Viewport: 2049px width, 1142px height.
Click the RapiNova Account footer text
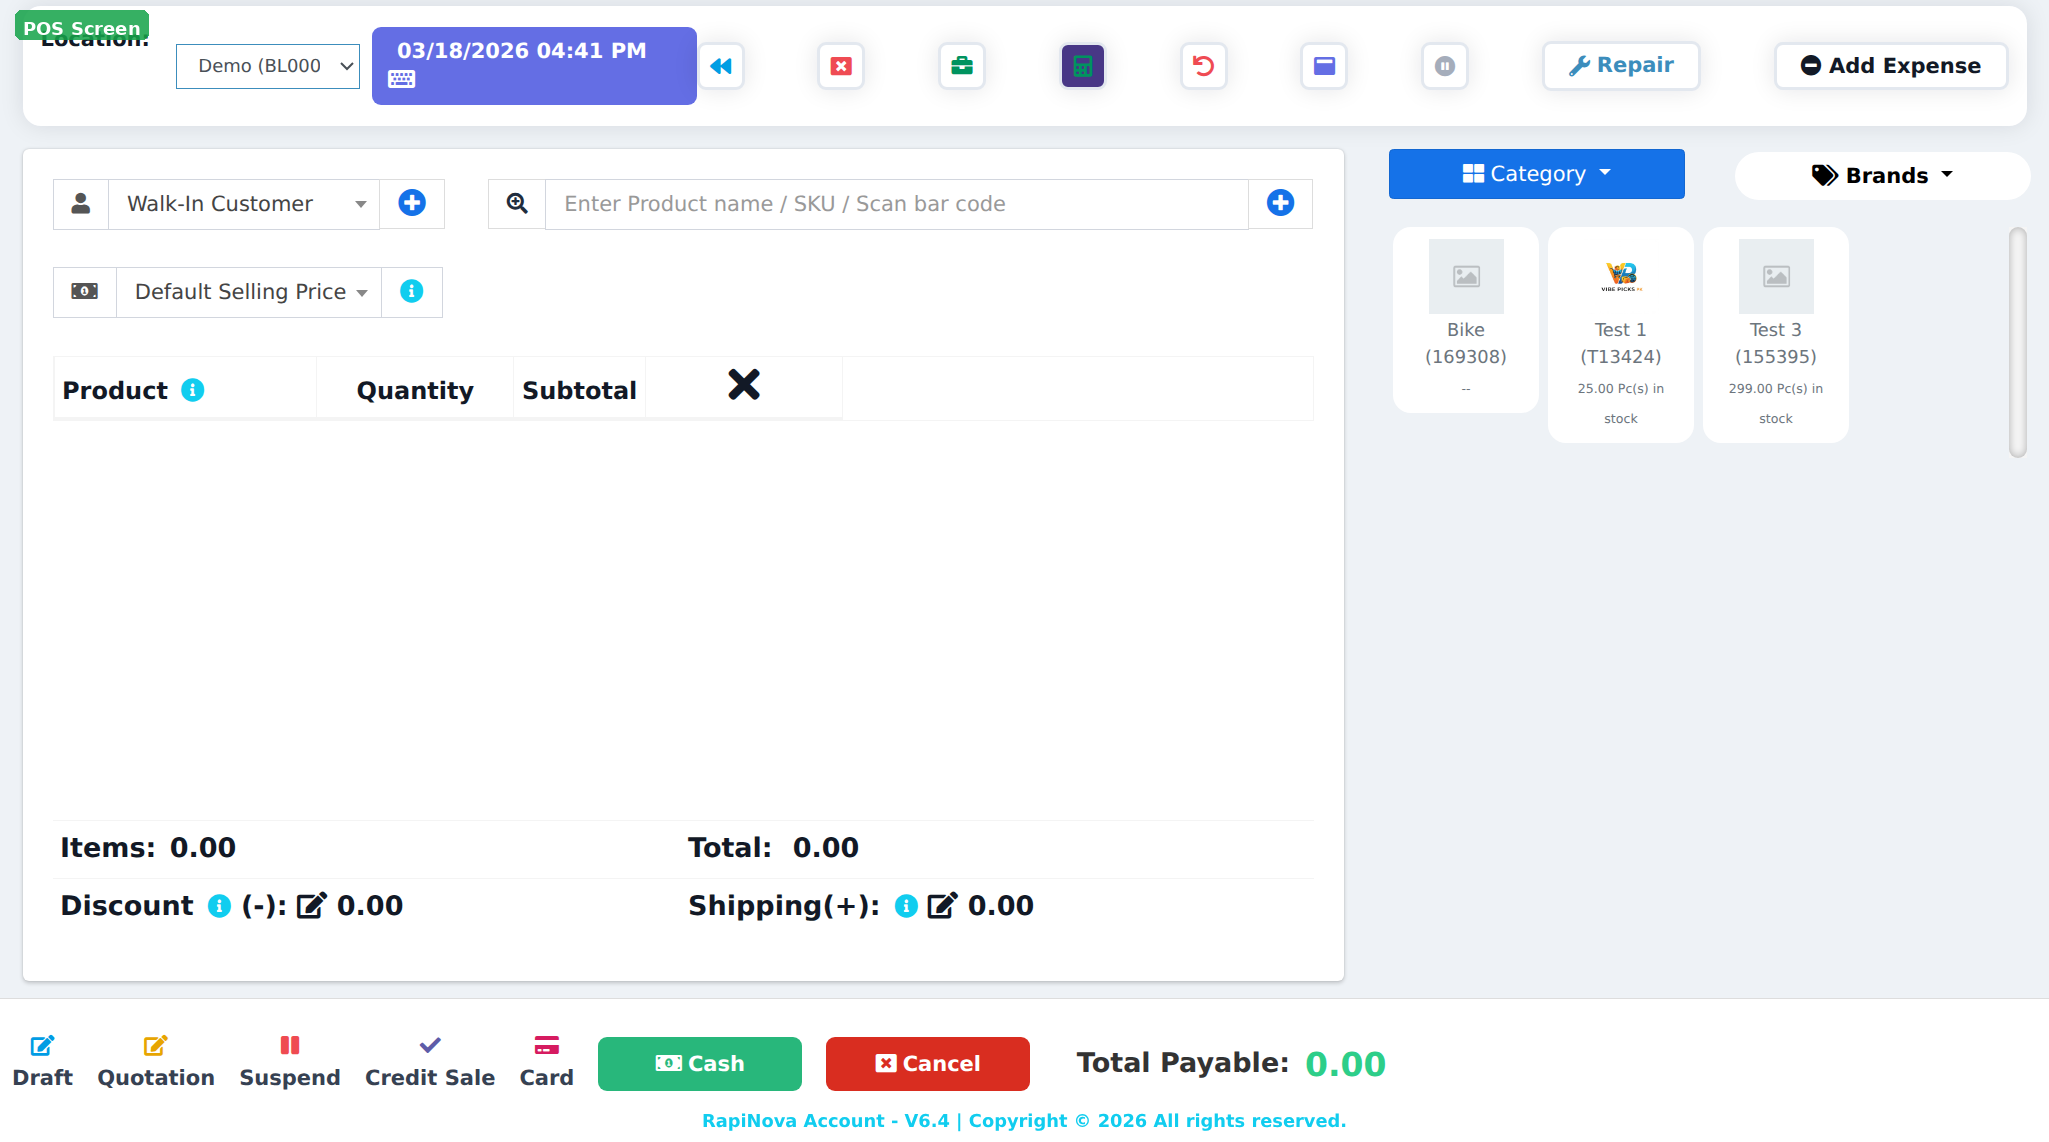1024,1121
